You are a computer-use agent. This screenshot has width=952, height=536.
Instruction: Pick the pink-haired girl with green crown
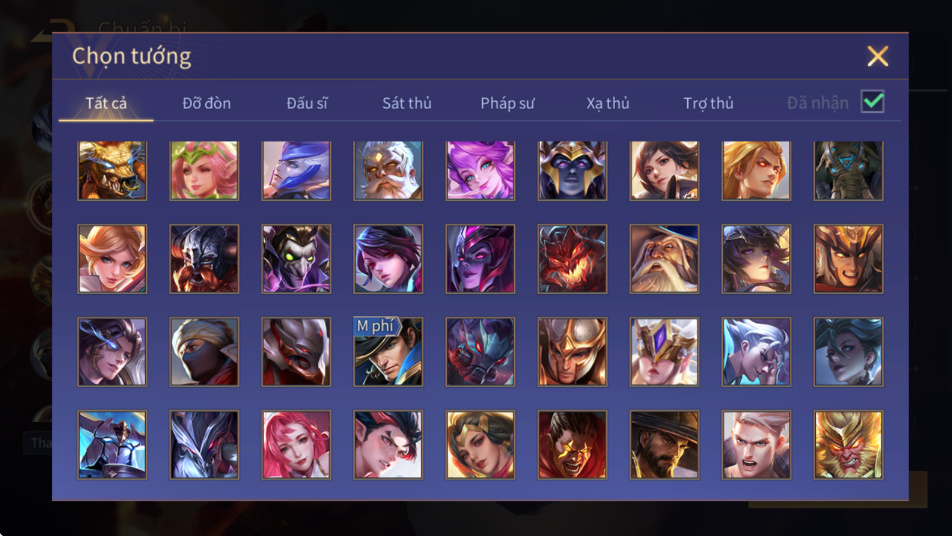point(204,171)
